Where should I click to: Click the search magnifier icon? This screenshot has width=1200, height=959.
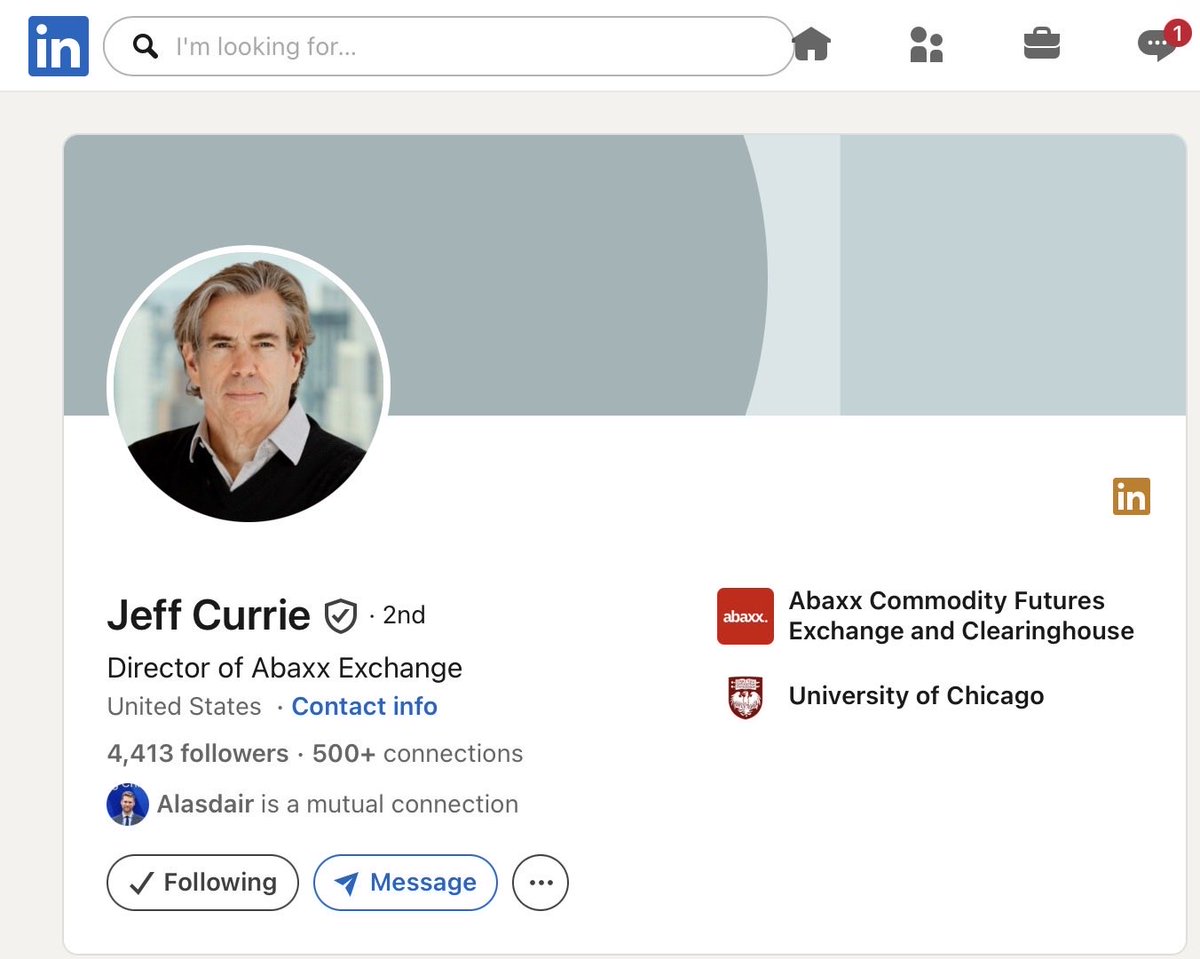[145, 46]
